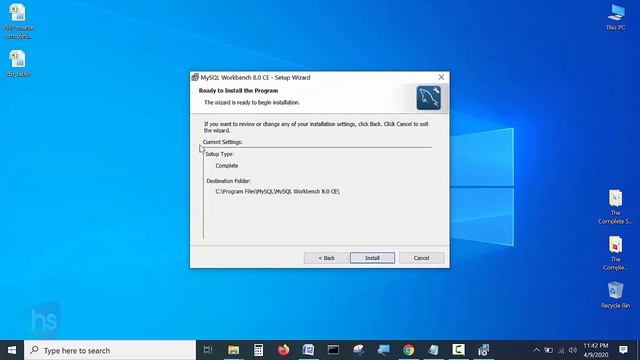640x360 pixels.
Task: Open the Camtasia taskbar icon
Action: point(458,350)
